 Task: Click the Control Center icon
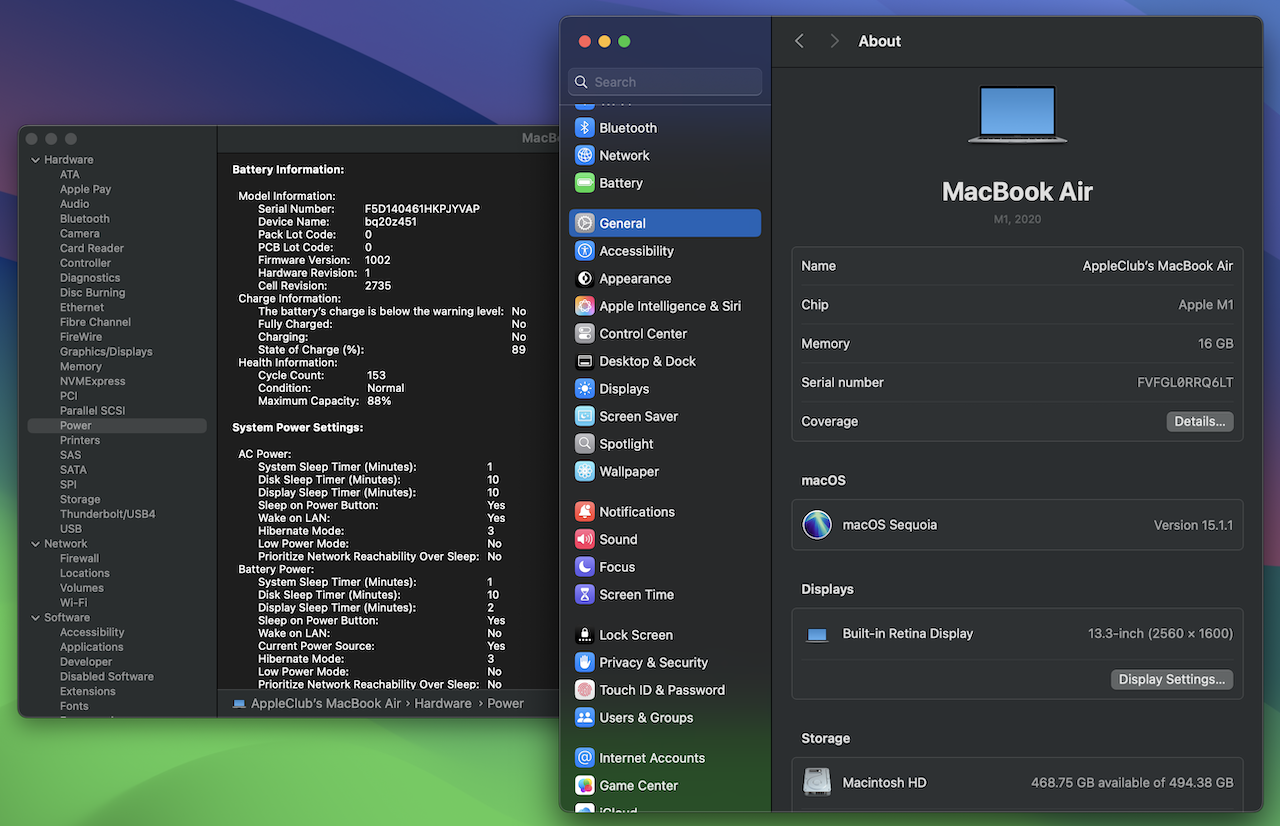[x=585, y=334]
